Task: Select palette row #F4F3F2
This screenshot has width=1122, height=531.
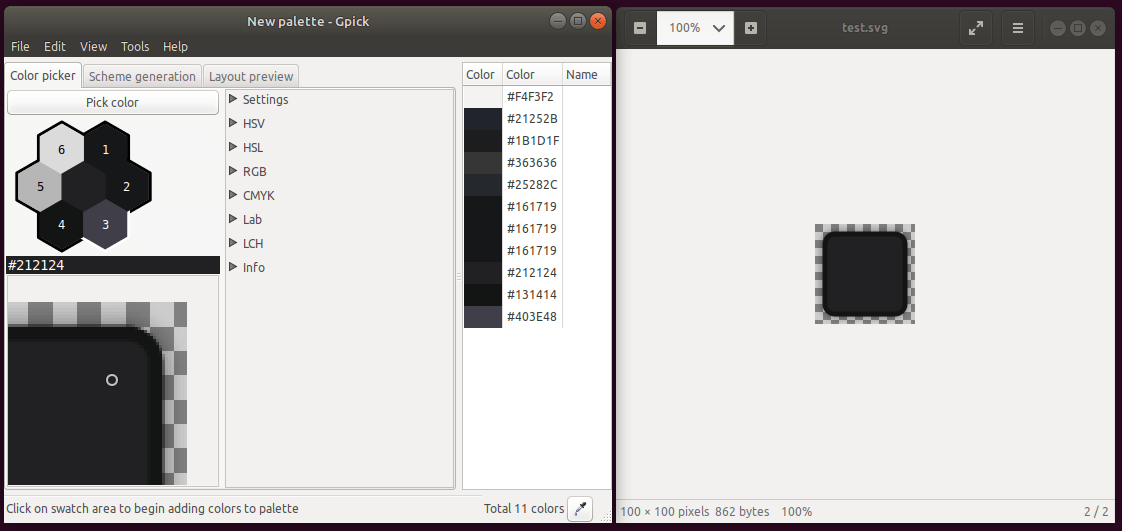Action: (537, 97)
